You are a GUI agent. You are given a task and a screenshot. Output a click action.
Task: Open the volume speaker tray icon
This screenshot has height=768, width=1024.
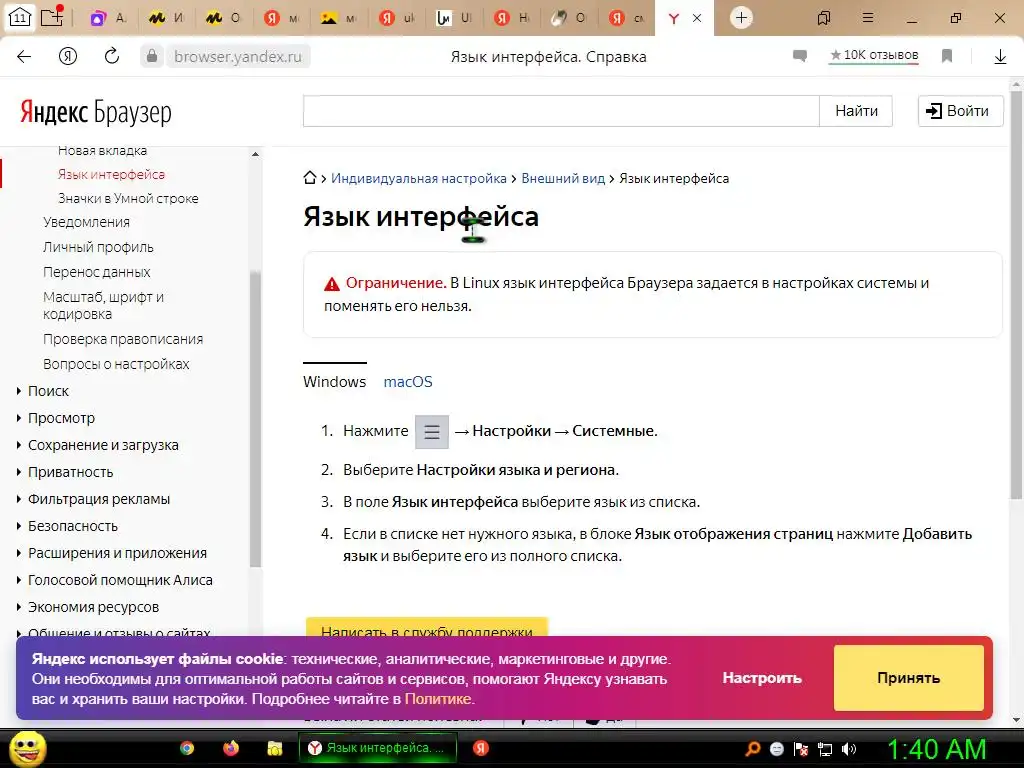pos(849,749)
